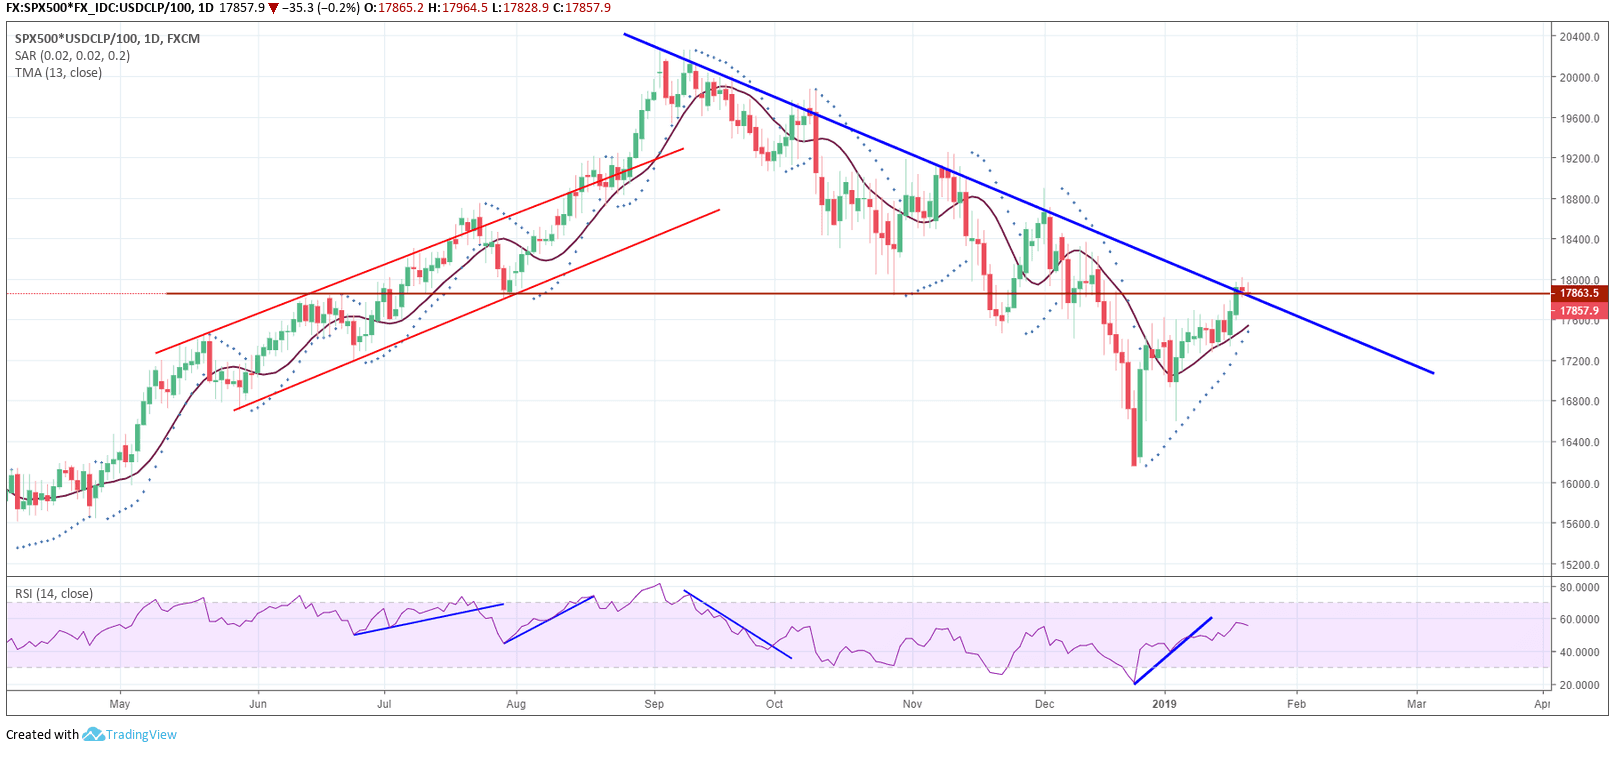Select the TMA (13, close) indicator label
The height and width of the screenshot is (774, 1615).
click(x=58, y=73)
